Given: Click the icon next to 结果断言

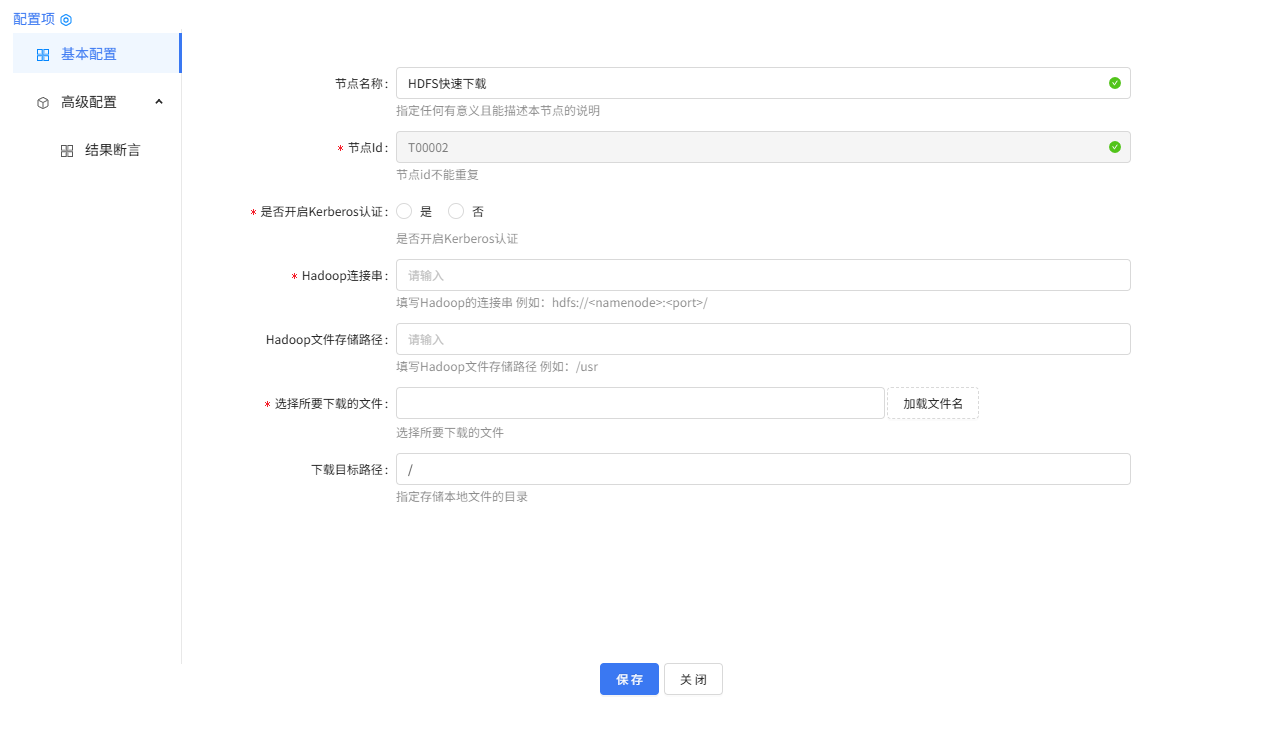Looking at the screenshot, I should 66,149.
